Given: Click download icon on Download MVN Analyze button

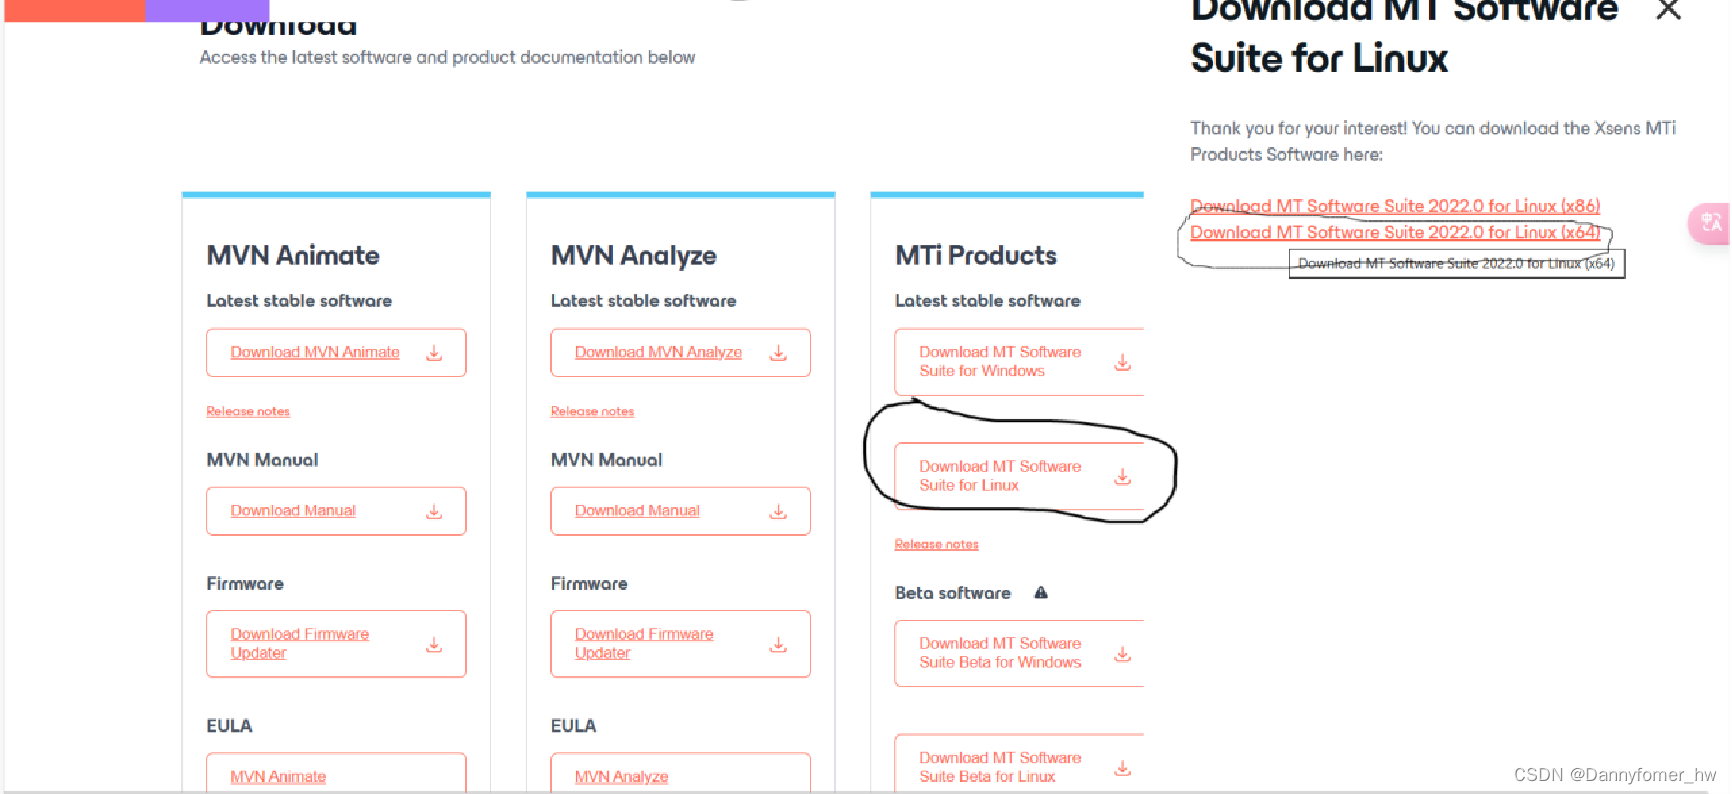Looking at the screenshot, I should point(777,352).
